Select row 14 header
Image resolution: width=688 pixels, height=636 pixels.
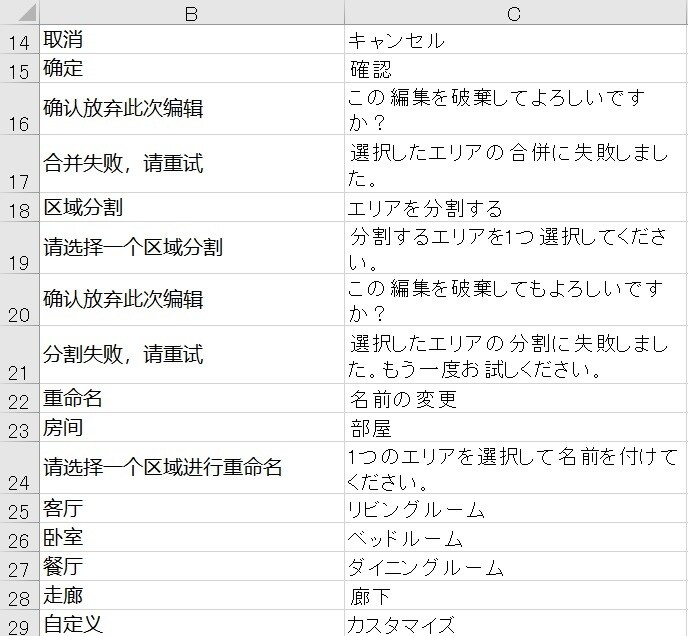tap(19, 39)
